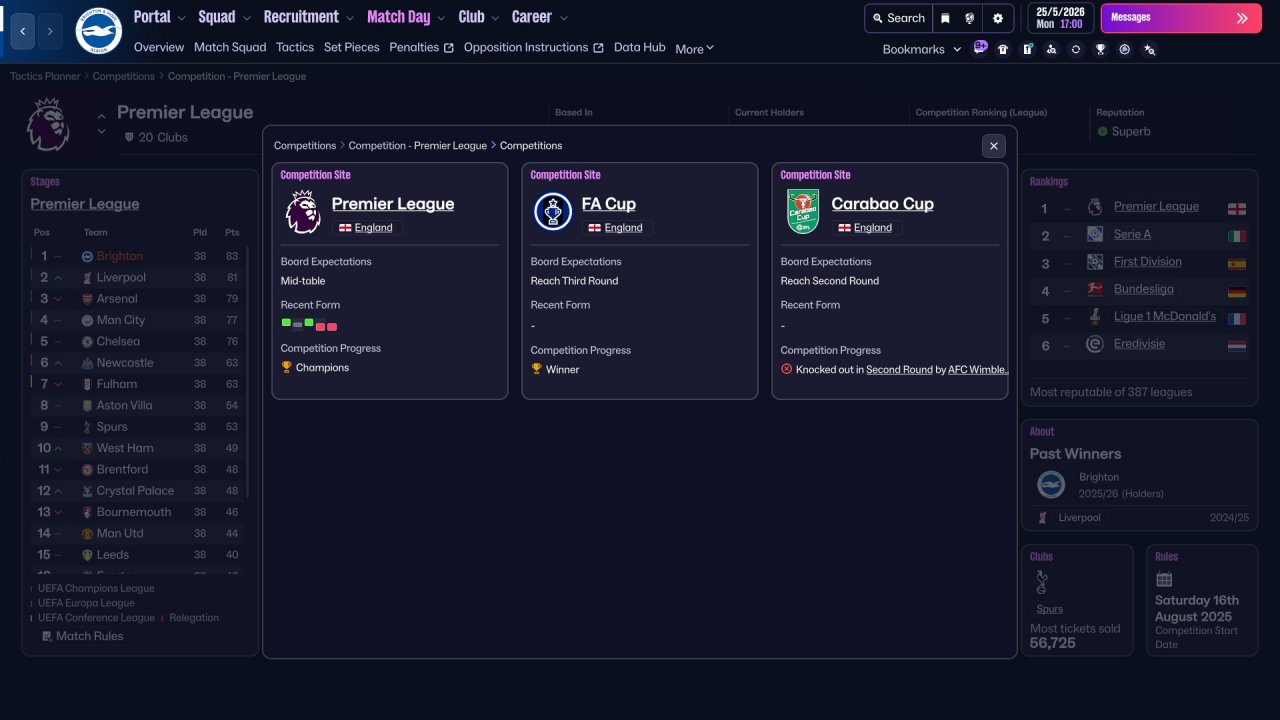
Task: Click the Spurs crest in the Clubs panel
Action: click(1041, 582)
